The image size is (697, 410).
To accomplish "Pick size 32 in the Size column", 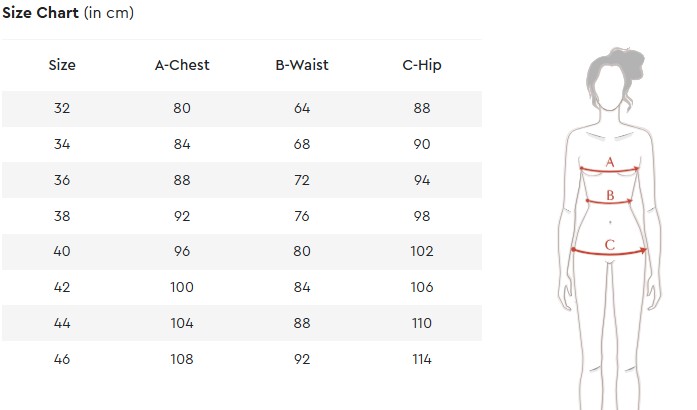I will (62, 108).
